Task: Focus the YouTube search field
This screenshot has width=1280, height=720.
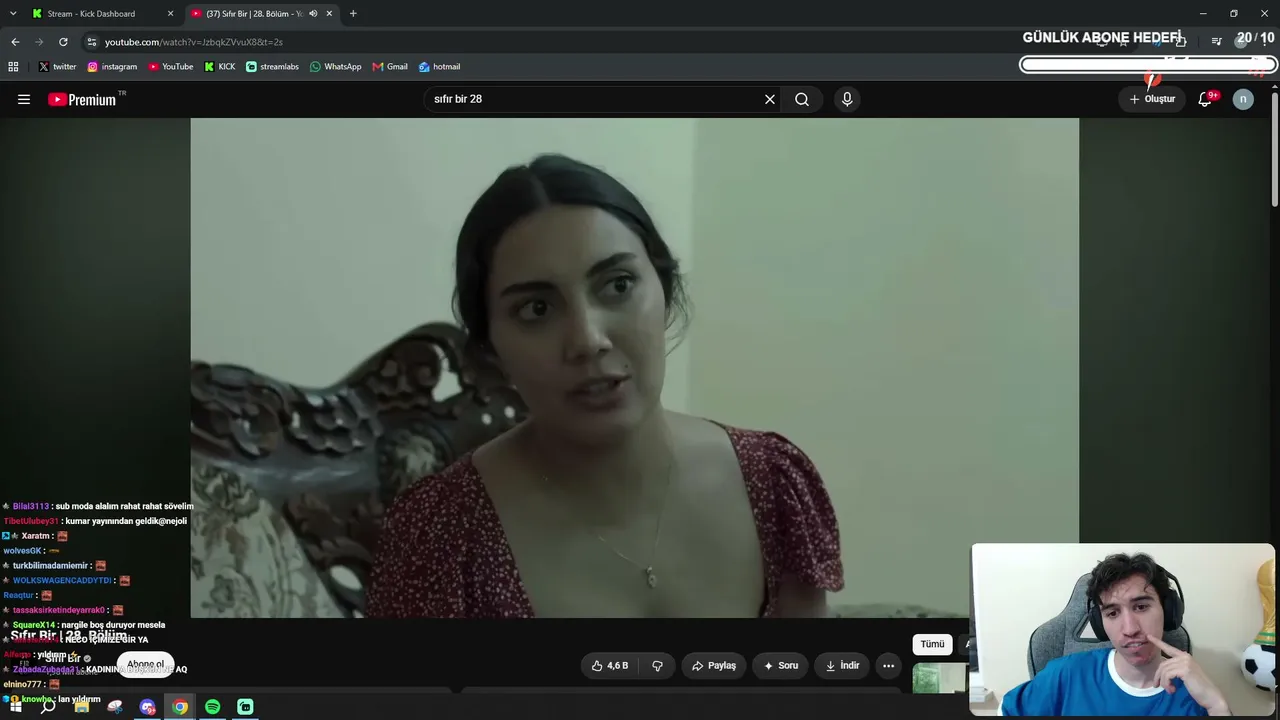Action: point(595,99)
